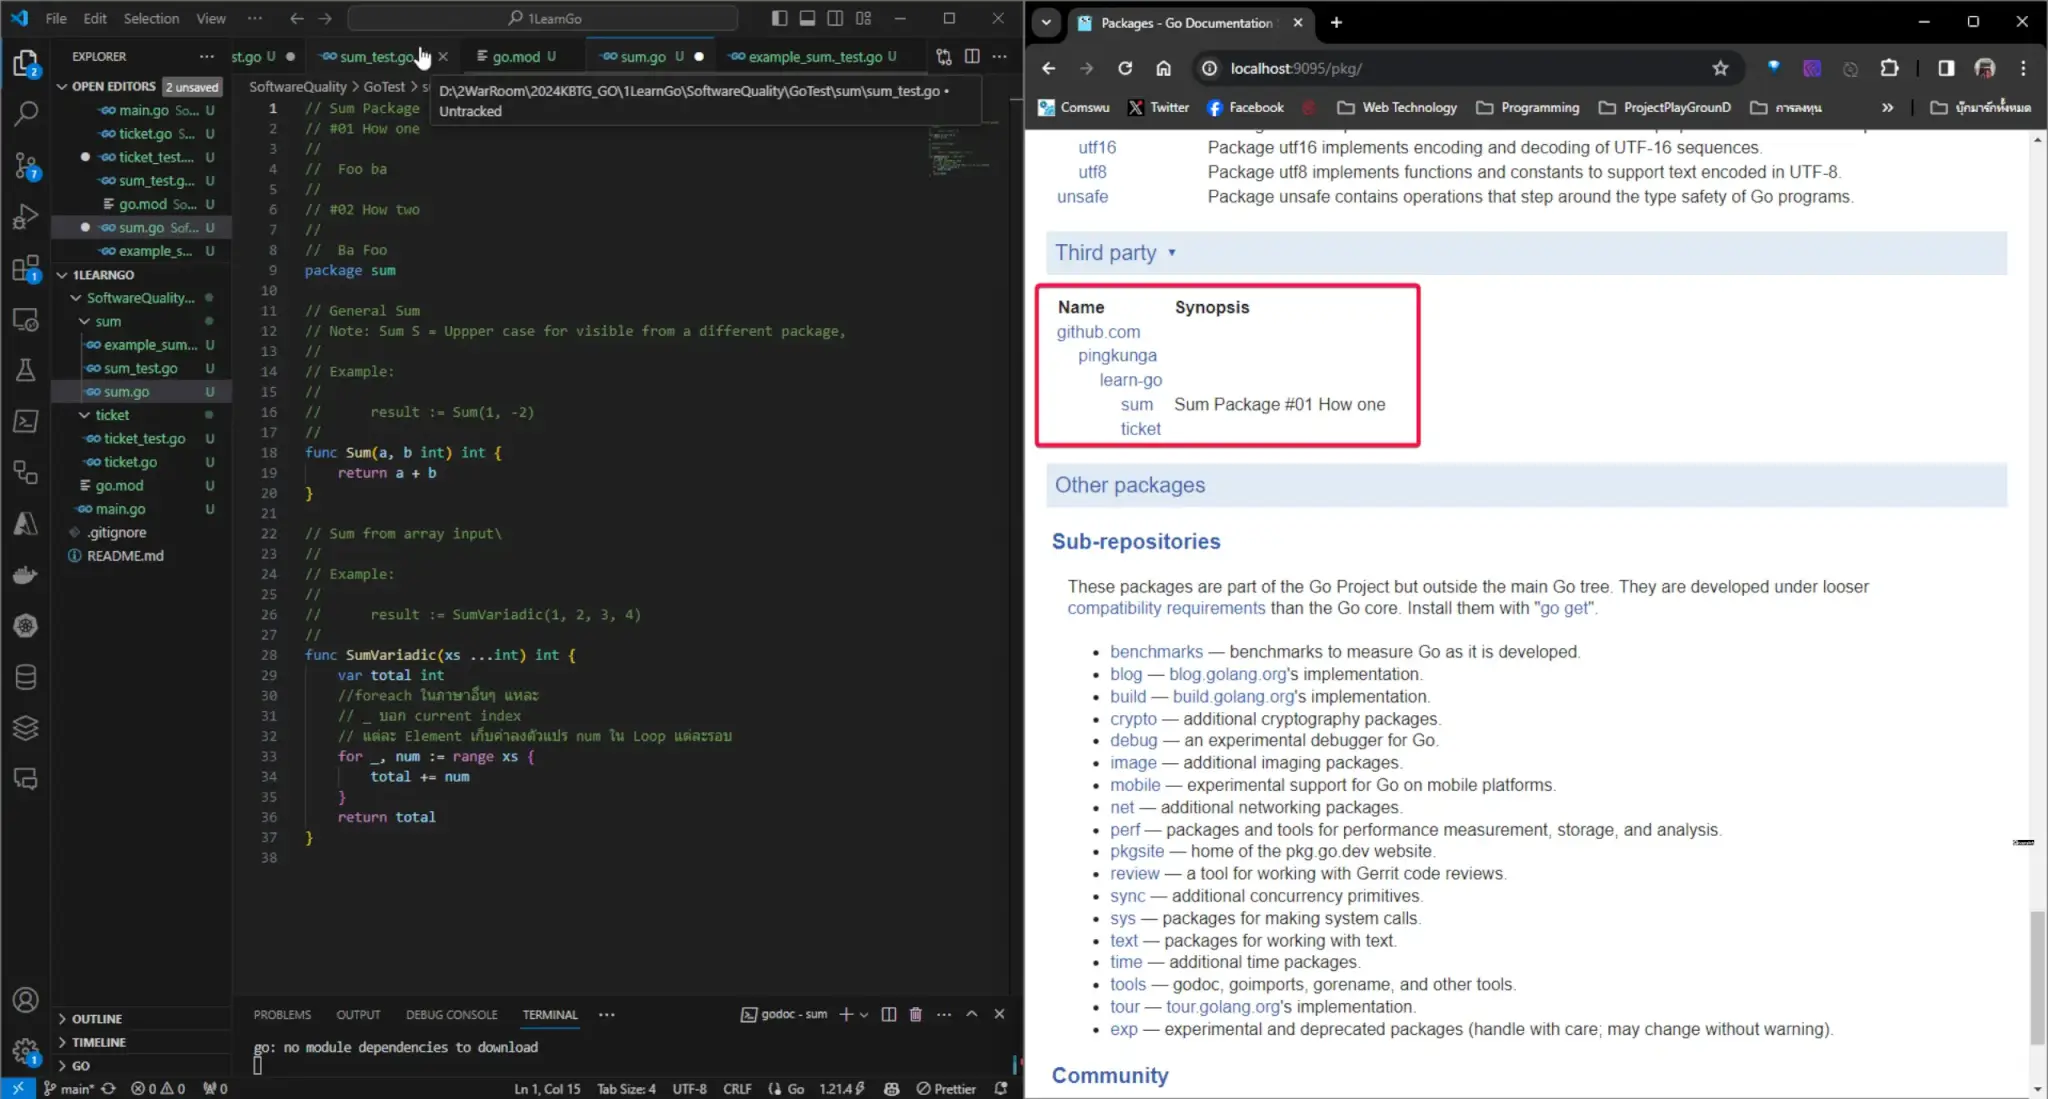Show more bookmarks with the chevron

[1887, 107]
